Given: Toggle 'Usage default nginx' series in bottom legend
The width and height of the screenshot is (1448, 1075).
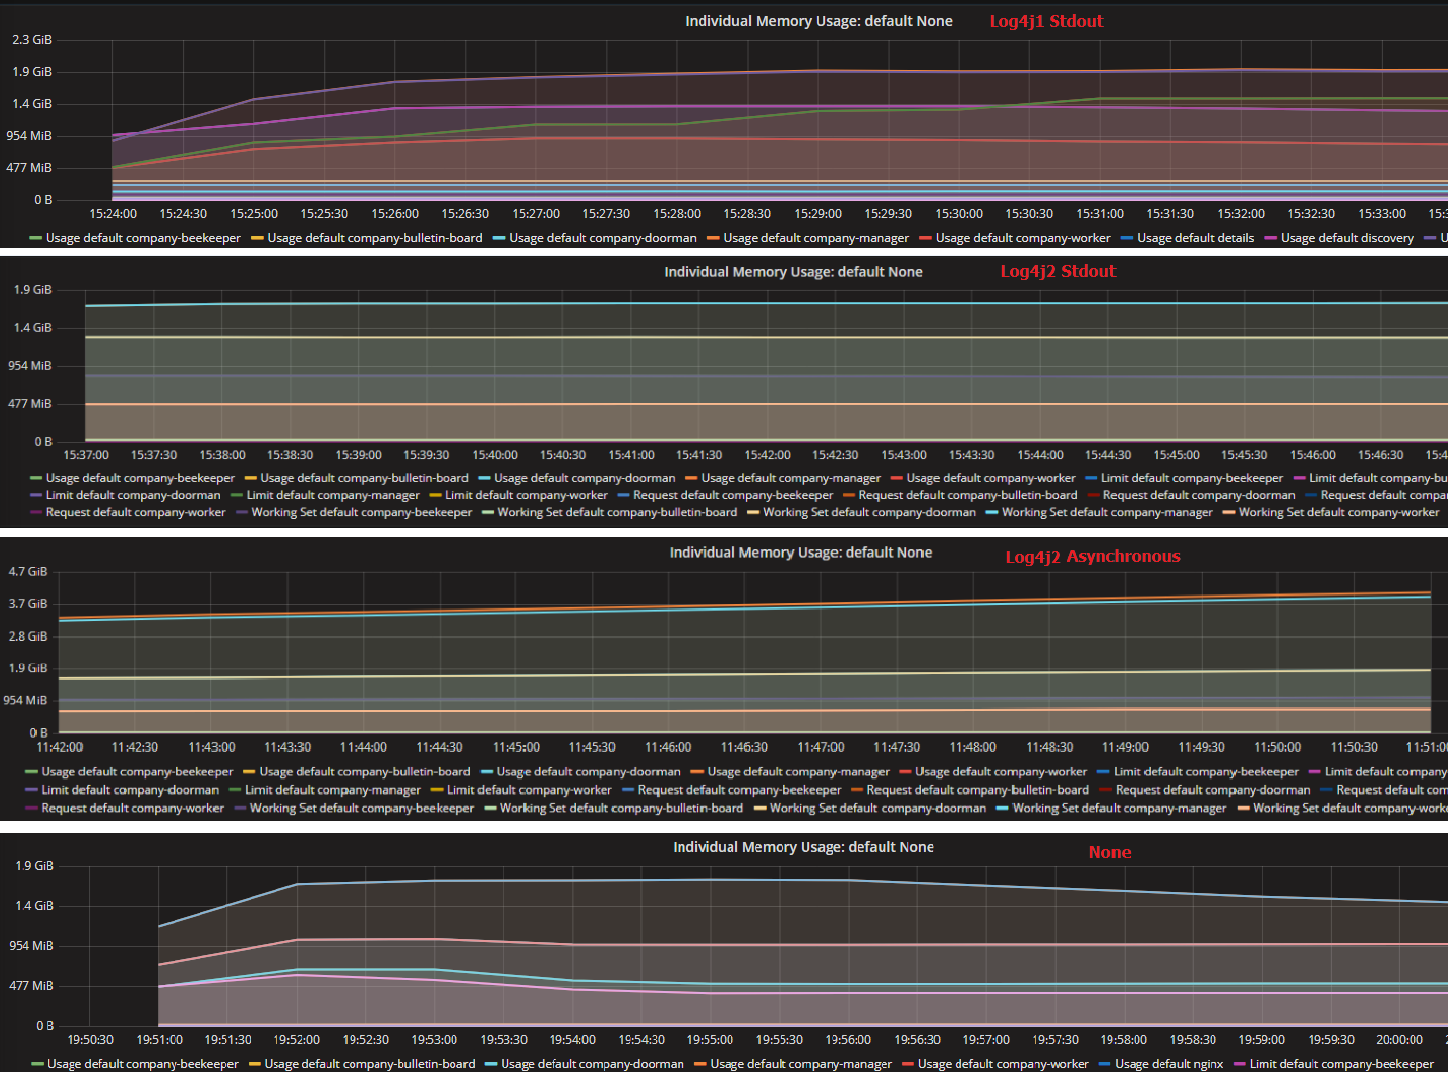Looking at the screenshot, I should 1168,1064.
